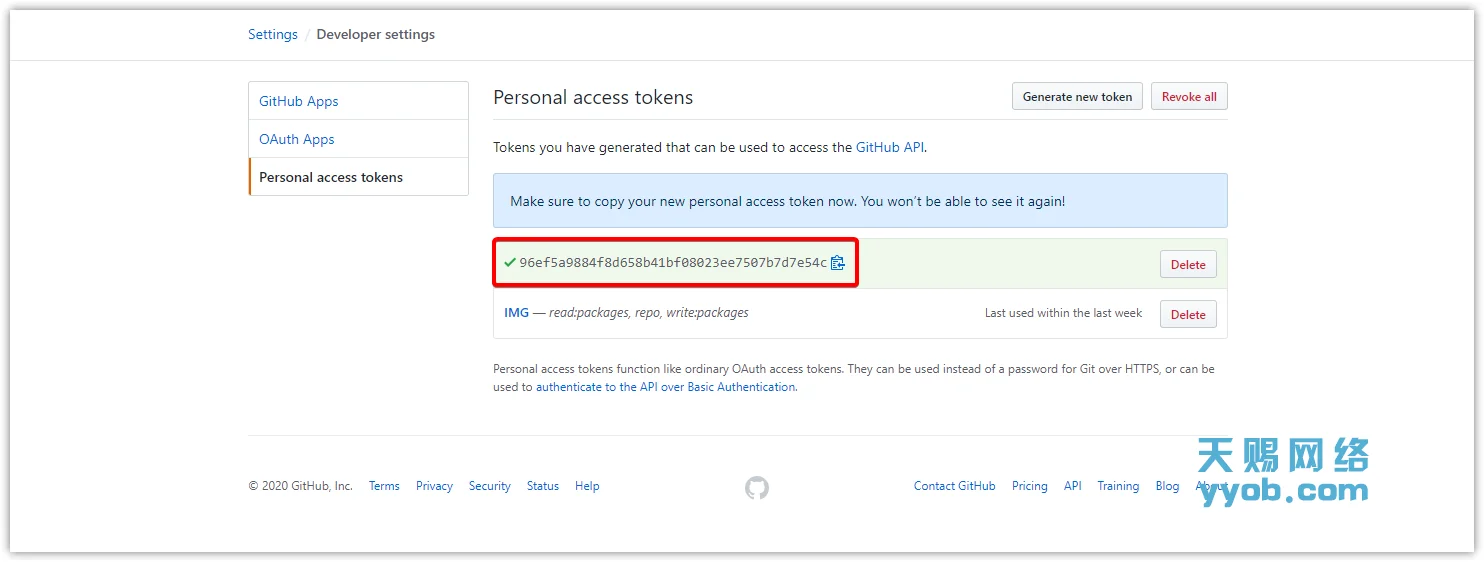Click the 'read:packages, repo, write:packages' scopes text
The height and width of the screenshot is (562, 1484).
click(649, 313)
